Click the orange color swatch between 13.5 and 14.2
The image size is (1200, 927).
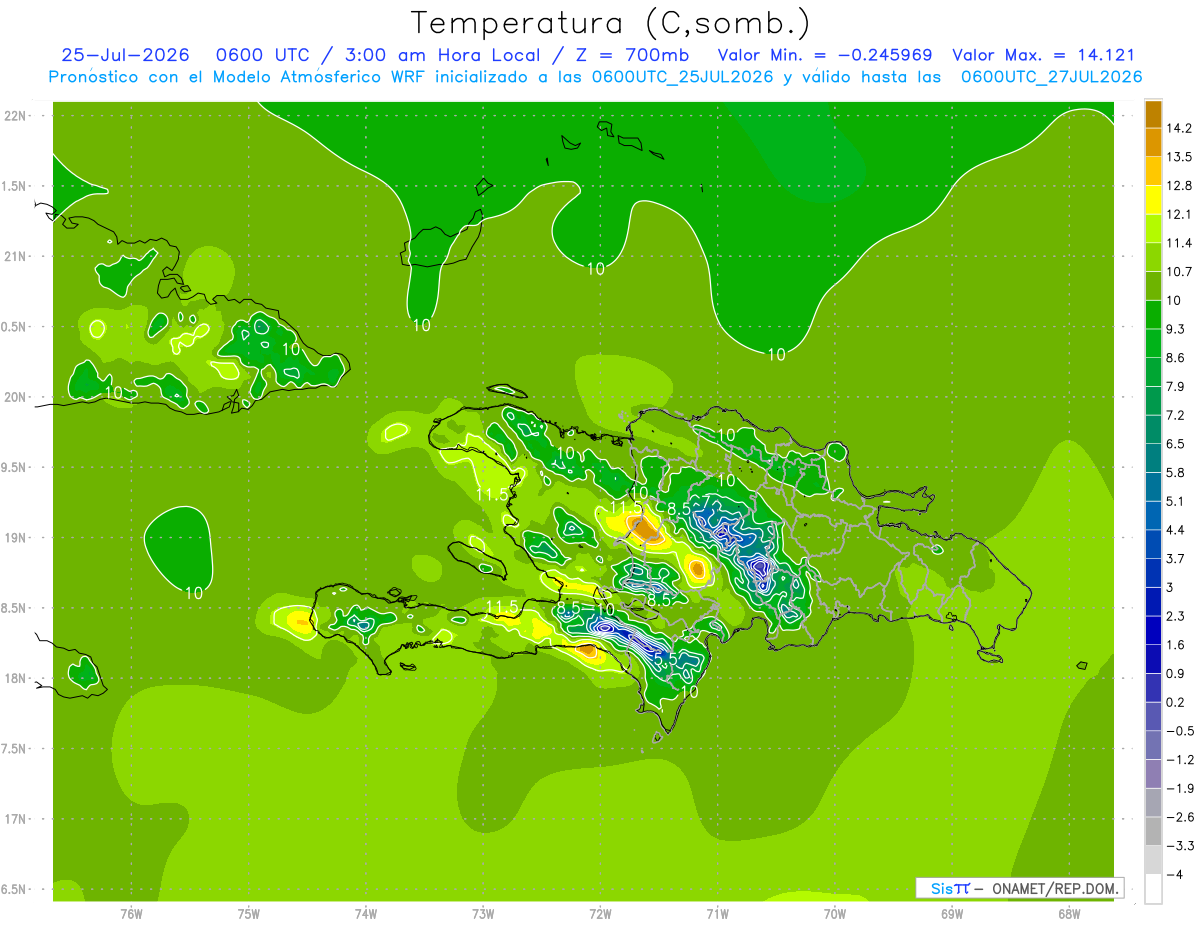(1153, 142)
